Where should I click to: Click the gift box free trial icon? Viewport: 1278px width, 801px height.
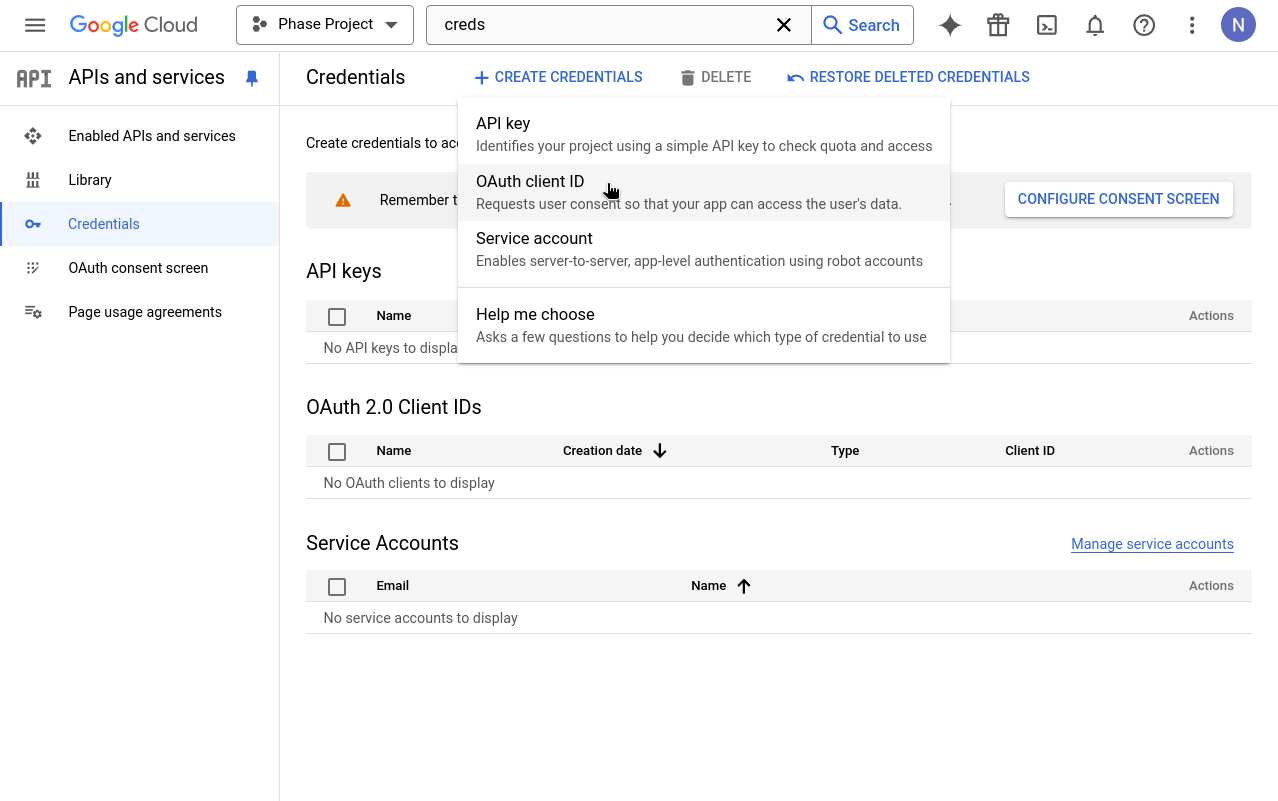998,25
